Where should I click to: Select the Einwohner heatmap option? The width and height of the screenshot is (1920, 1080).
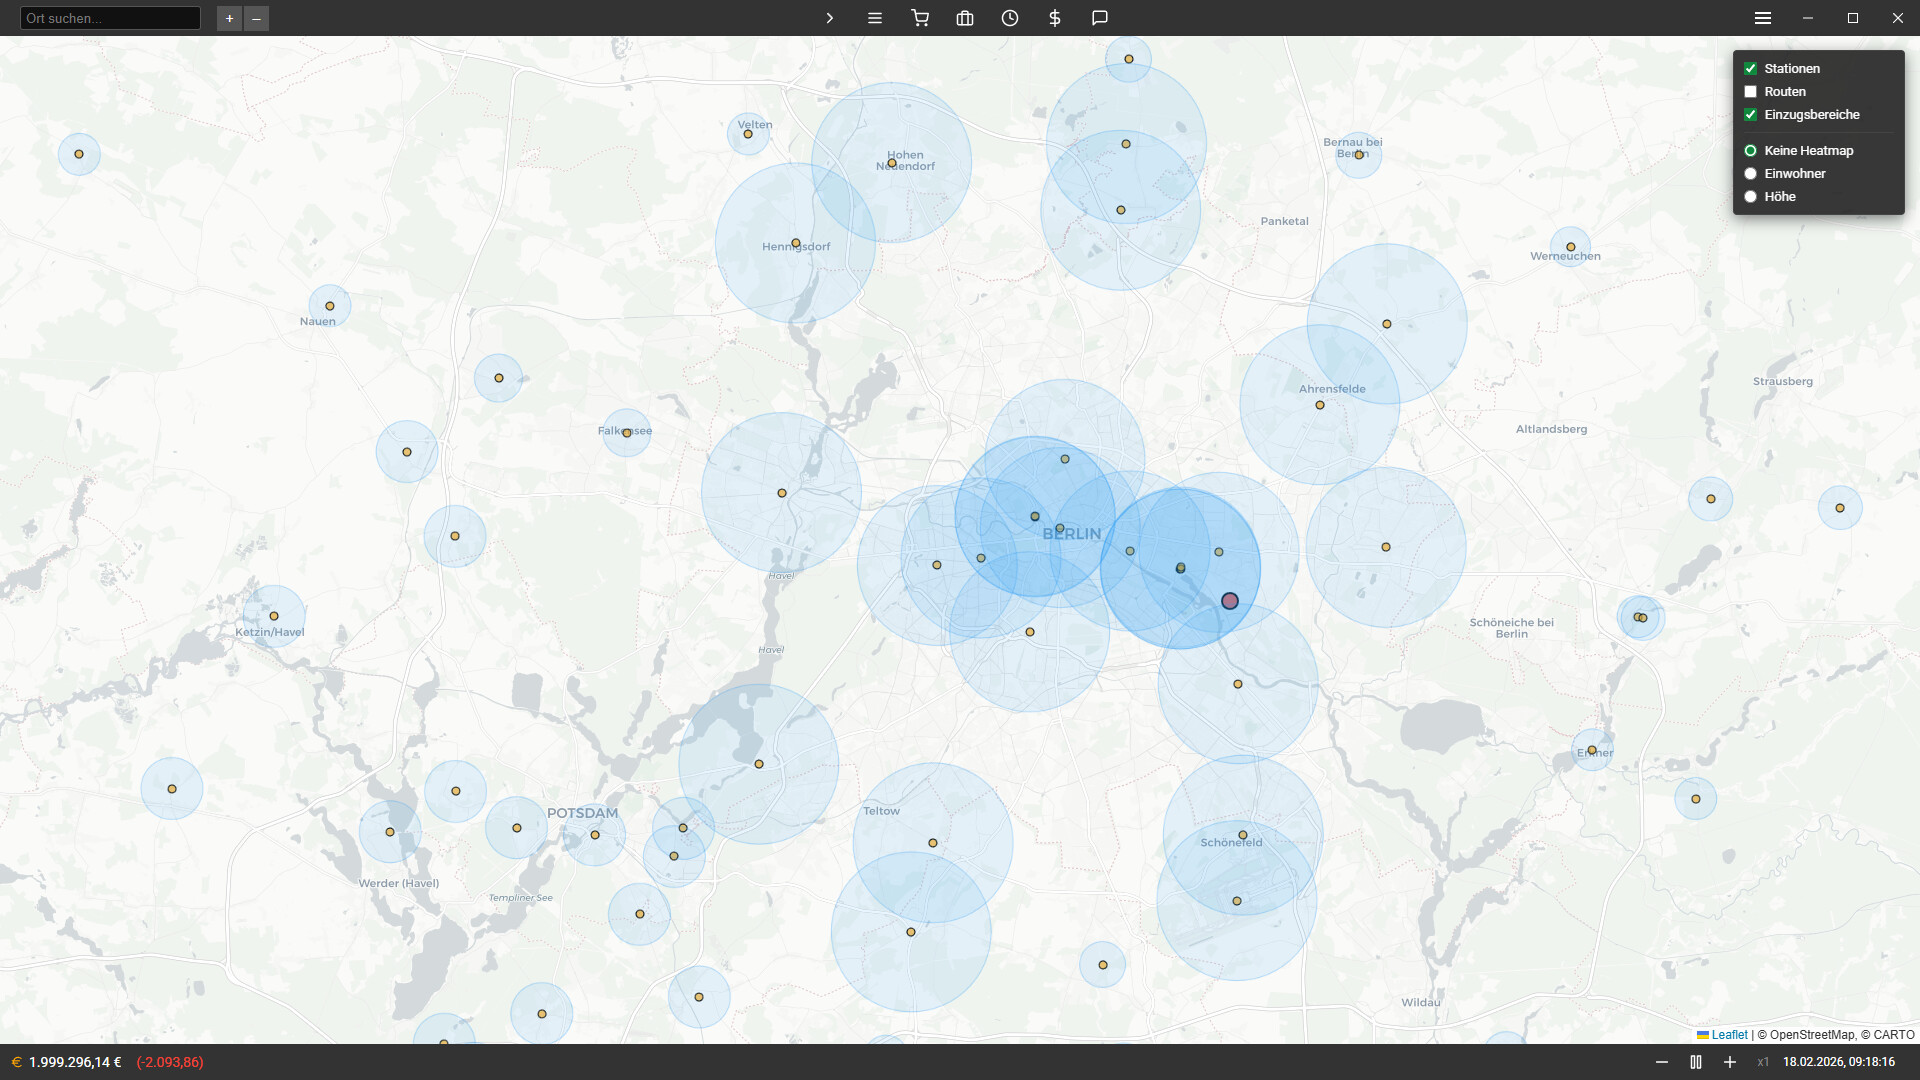1750,173
